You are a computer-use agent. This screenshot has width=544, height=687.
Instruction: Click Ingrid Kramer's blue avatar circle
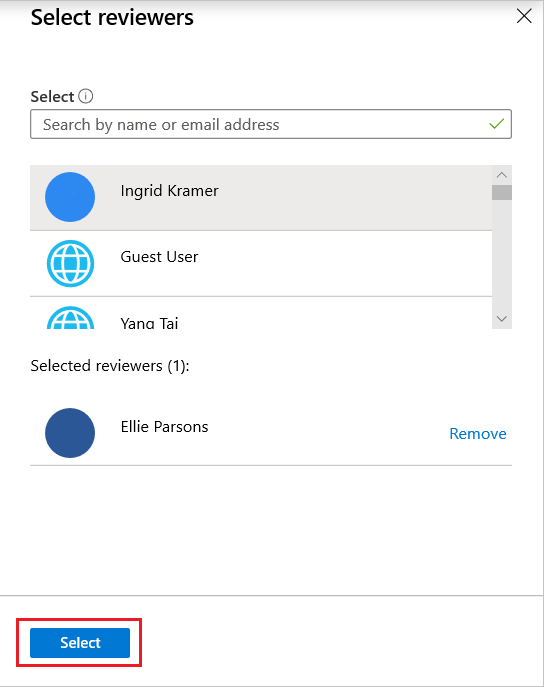70,197
